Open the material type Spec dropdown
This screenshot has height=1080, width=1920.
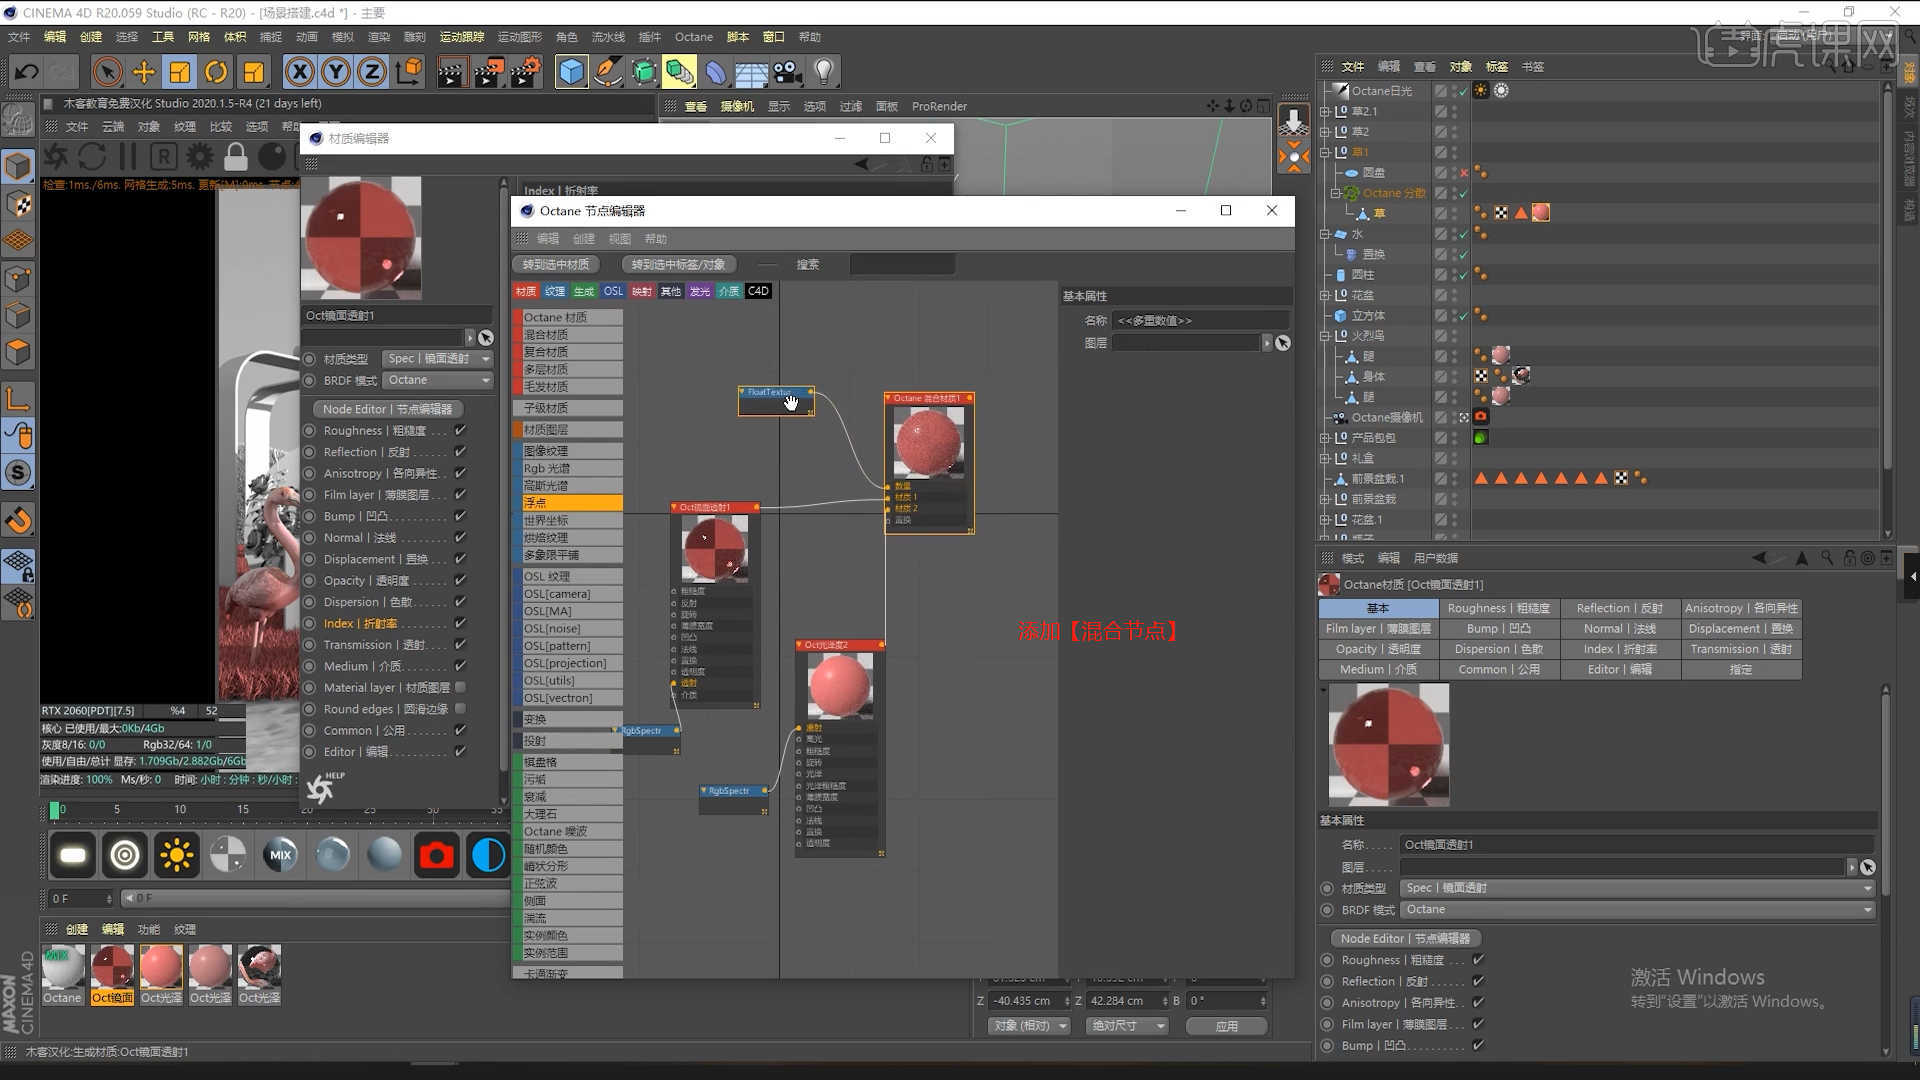pyautogui.click(x=439, y=358)
